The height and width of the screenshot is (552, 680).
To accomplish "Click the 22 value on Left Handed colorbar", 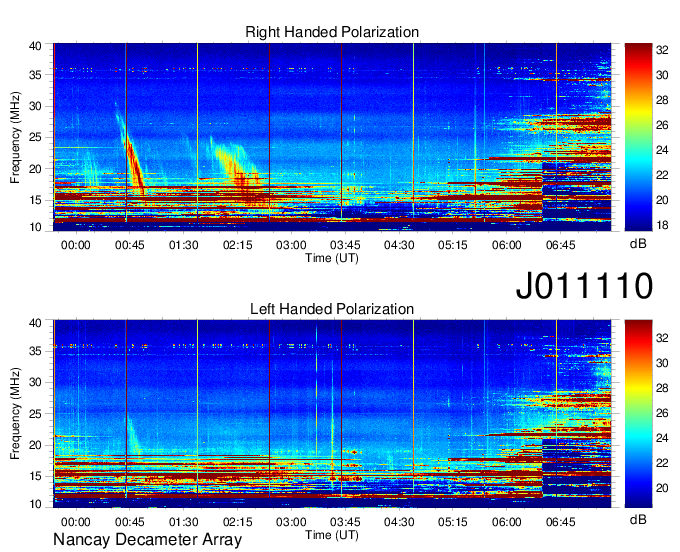I will (x=662, y=463).
